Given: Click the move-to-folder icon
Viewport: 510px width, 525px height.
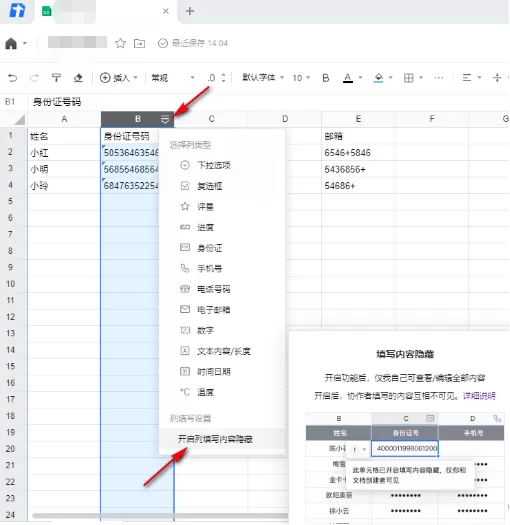Looking at the screenshot, I should click(139, 43).
